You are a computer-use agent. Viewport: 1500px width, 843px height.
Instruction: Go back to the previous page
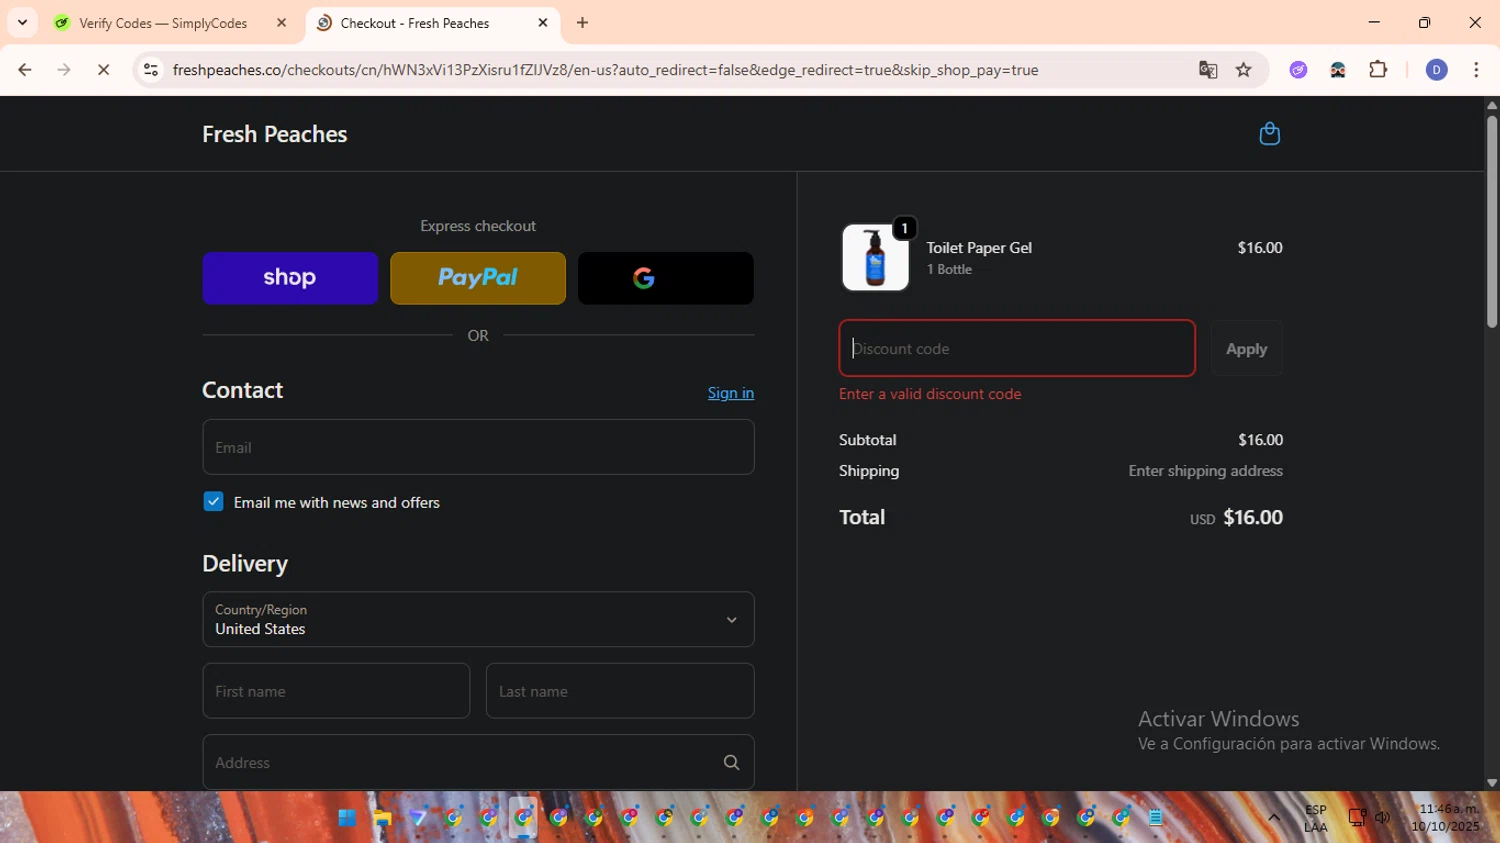25,70
